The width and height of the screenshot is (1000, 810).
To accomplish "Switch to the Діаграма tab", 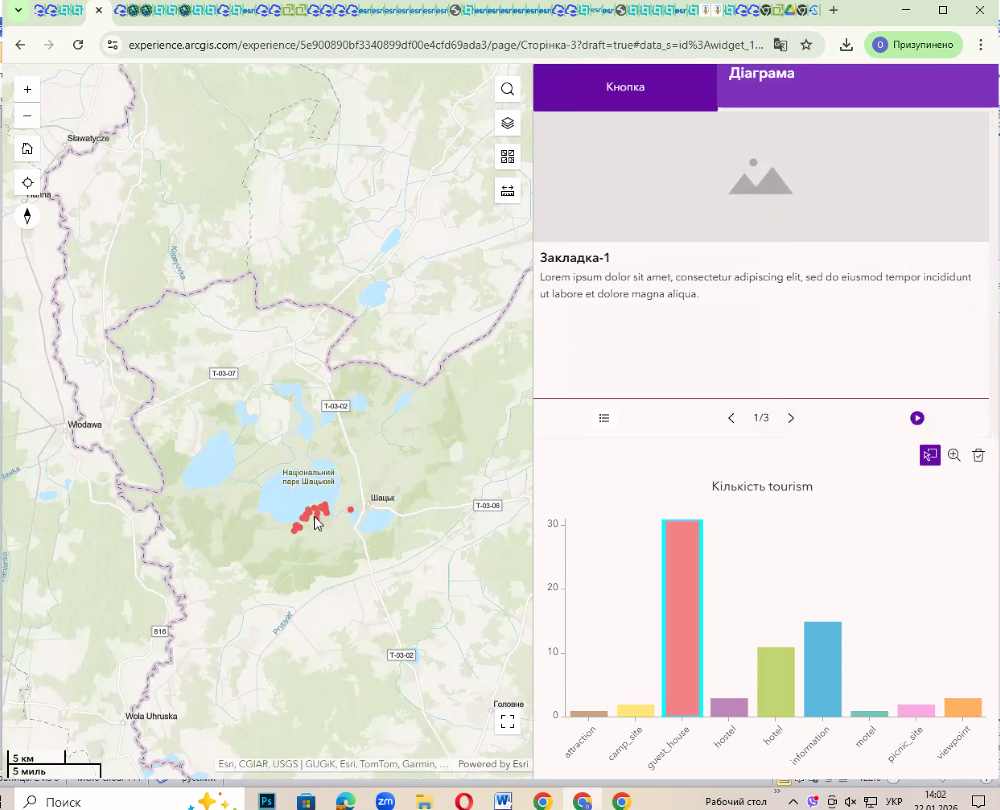I will click(761, 74).
